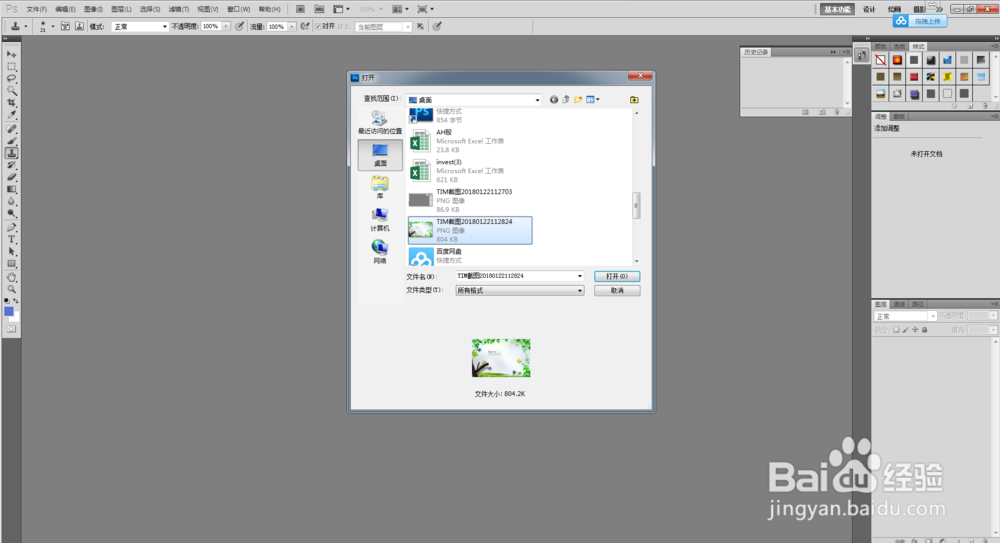Select the Zoom tool in toolbox

click(x=11, y=290)
